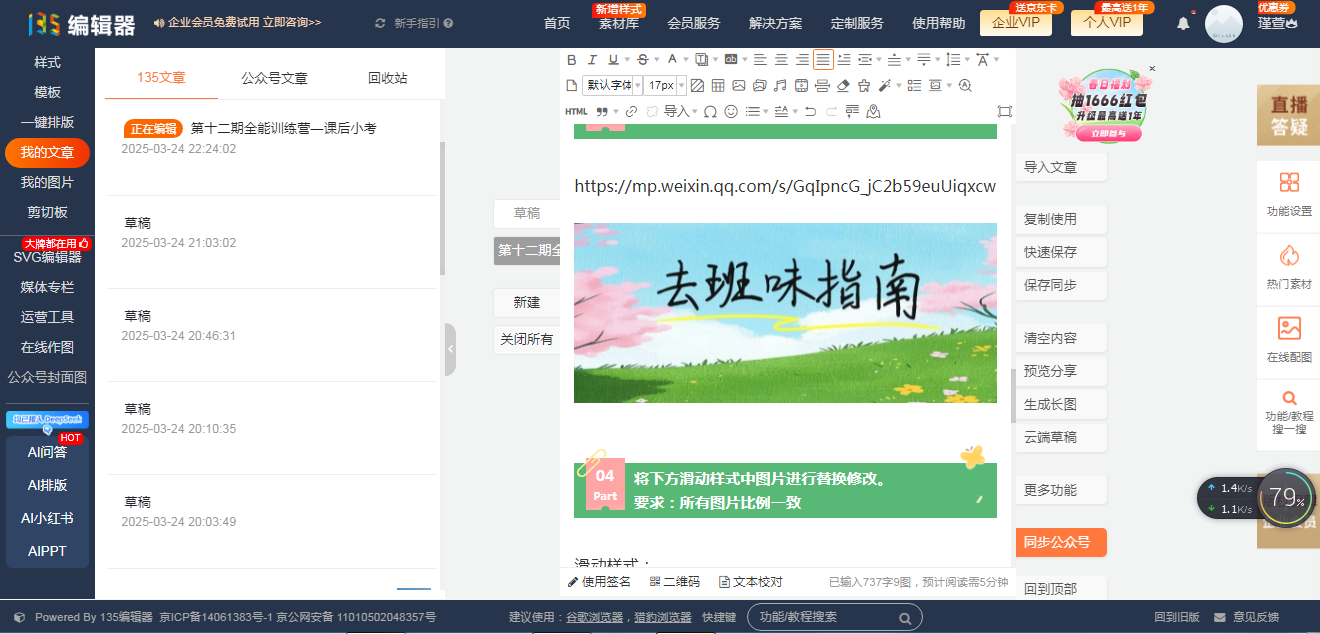Select the clear formatting eraser icon
This screenshot has height=634, width=1320.
click(843, 86)
